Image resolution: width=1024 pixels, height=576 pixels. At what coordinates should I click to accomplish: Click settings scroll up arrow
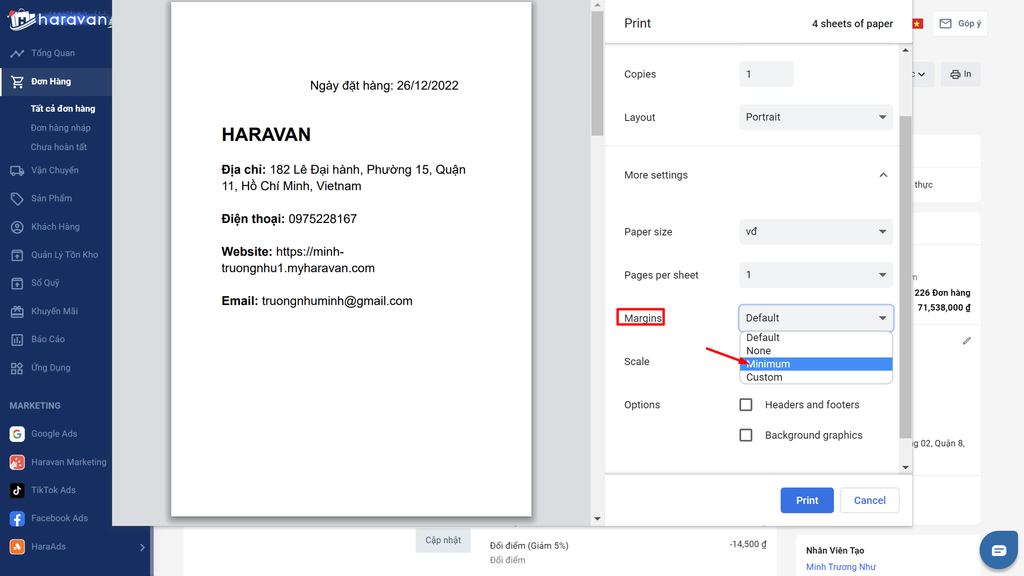pos(905,50)
